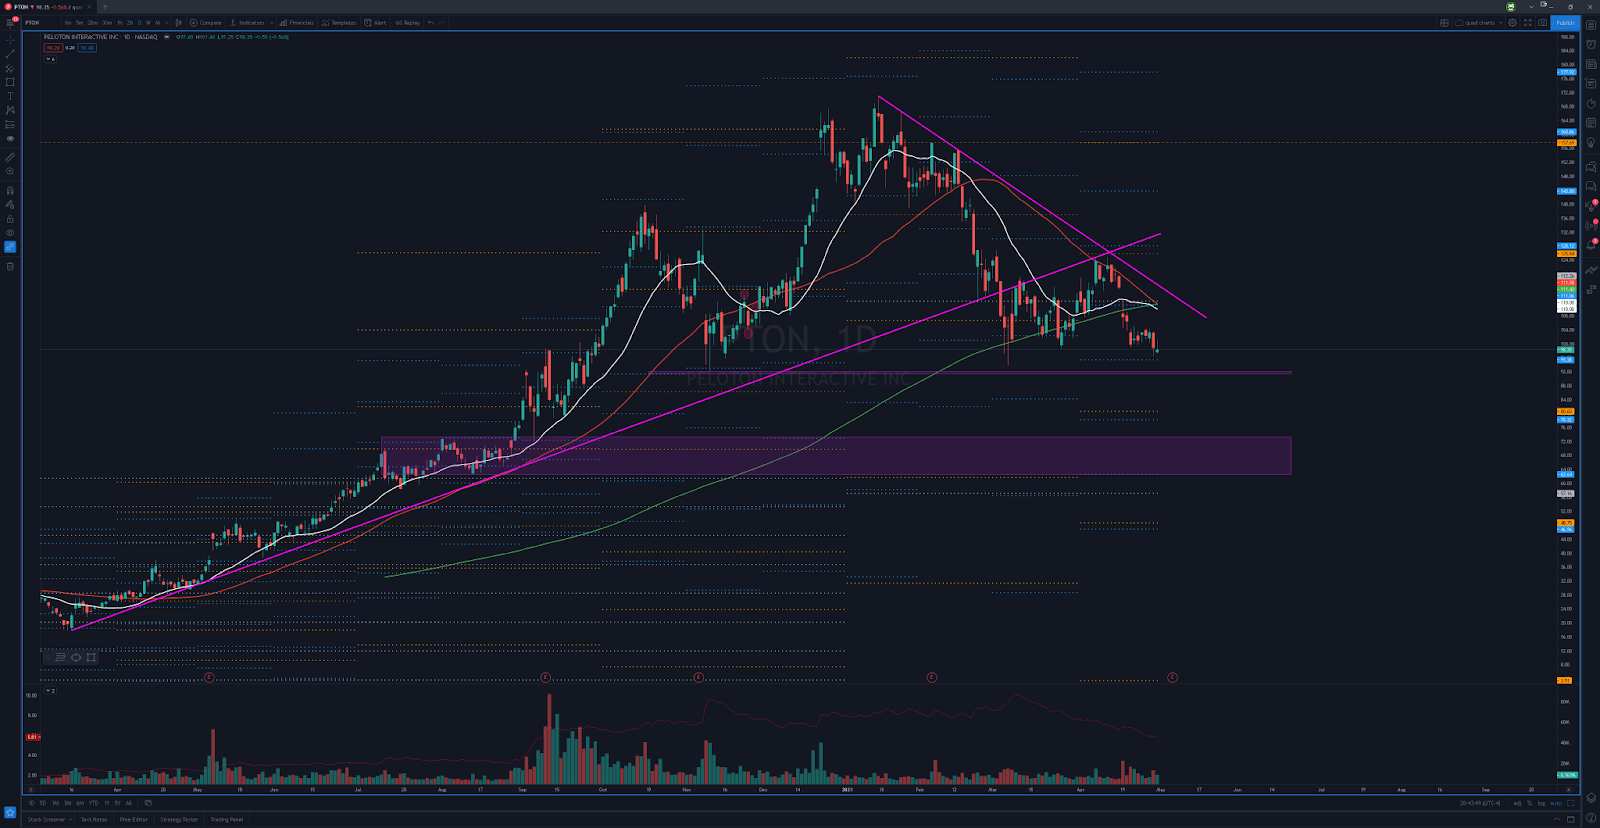Toggle the log scale option

(x=1541, y=803)
